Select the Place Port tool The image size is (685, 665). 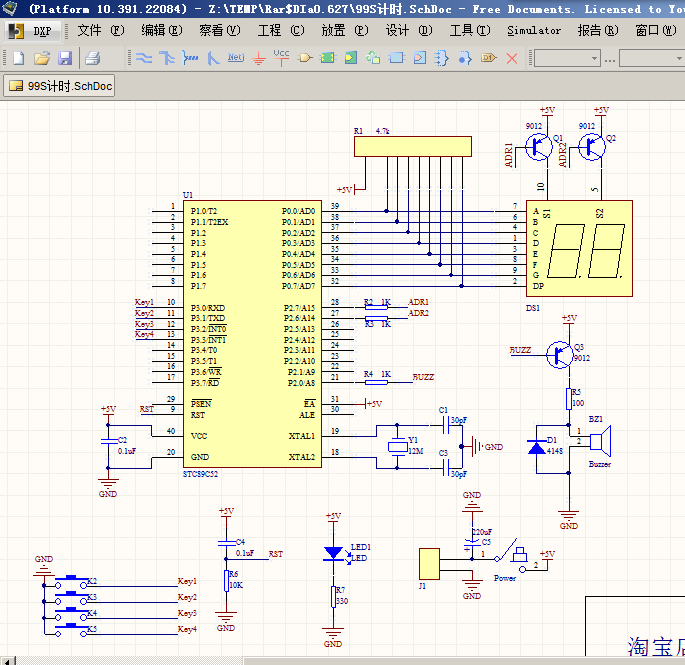pyautogui.click(x=488, y=58)
